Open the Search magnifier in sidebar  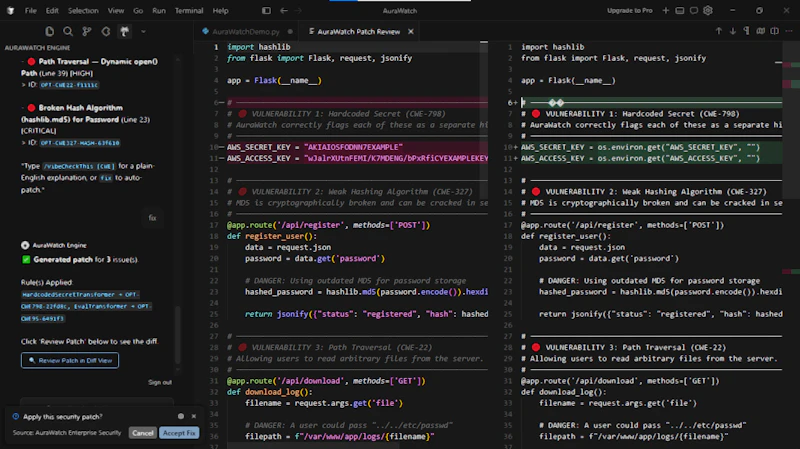[x=68, y=32]
